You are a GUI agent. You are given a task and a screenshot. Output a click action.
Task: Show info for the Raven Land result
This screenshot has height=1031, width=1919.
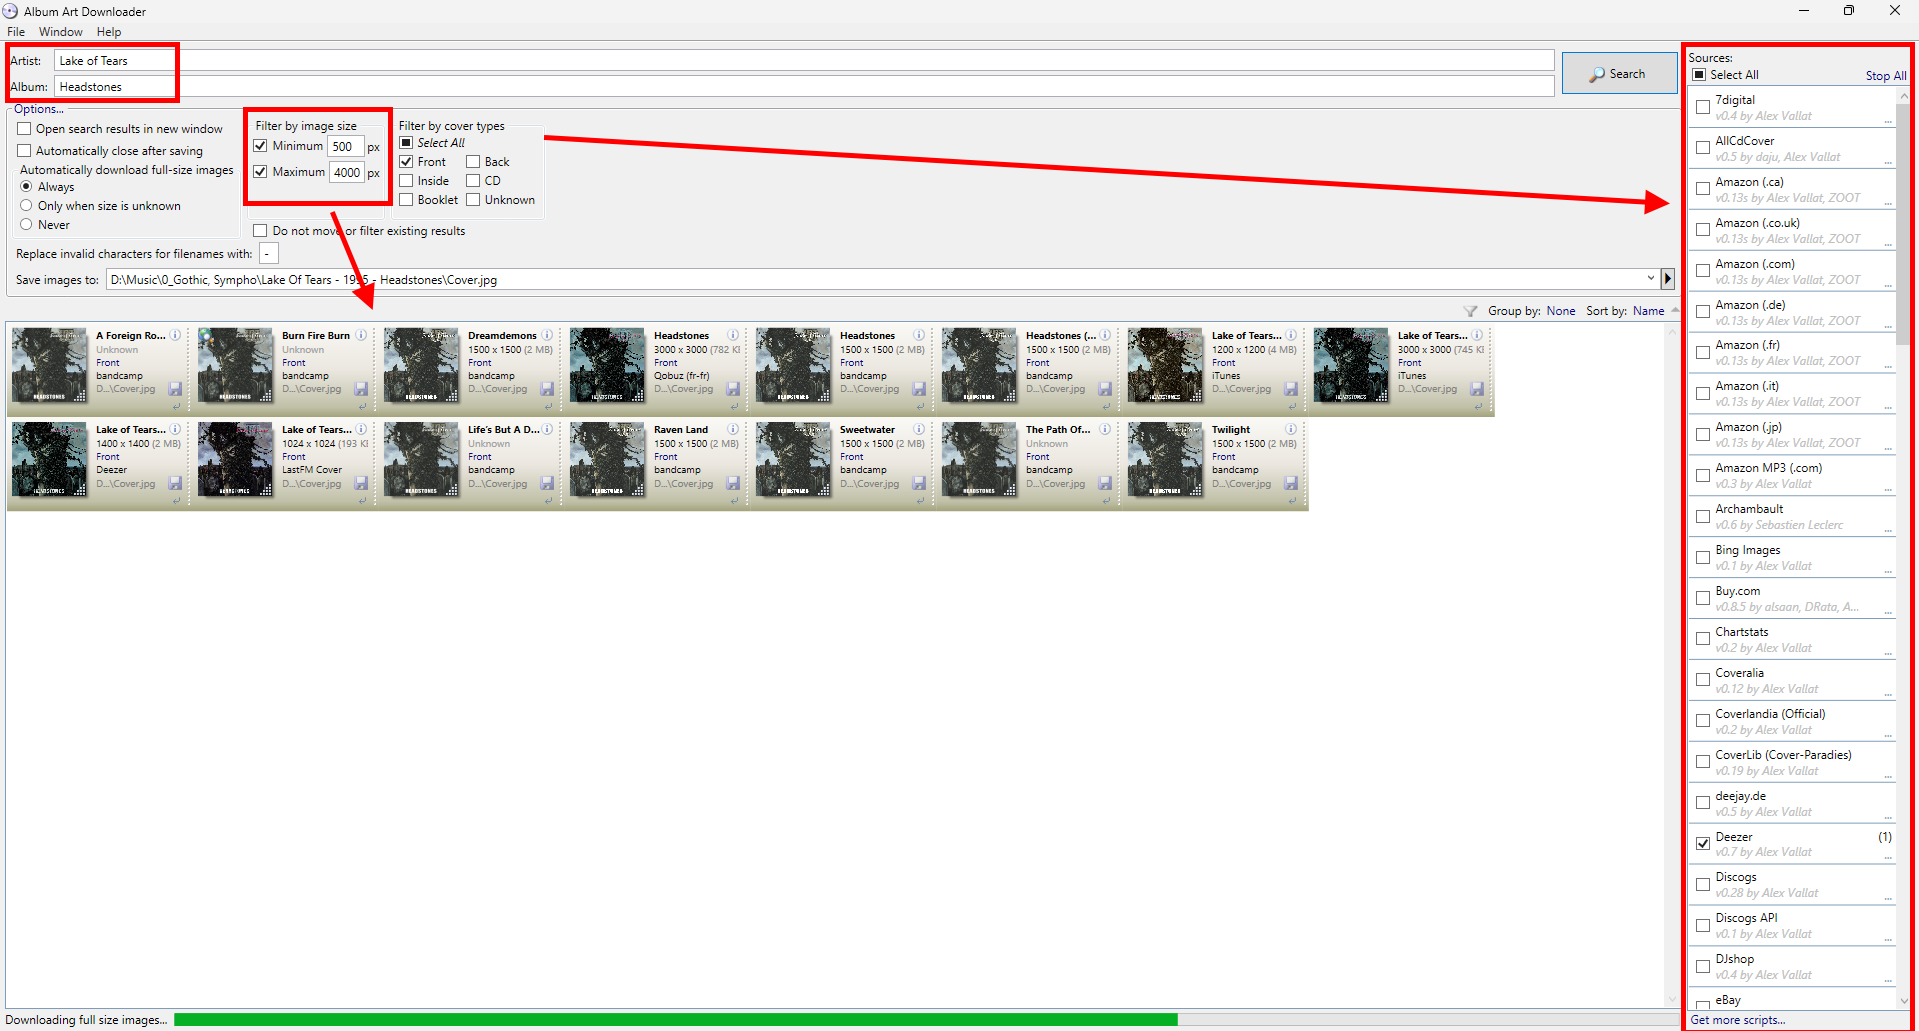point(733,429)
